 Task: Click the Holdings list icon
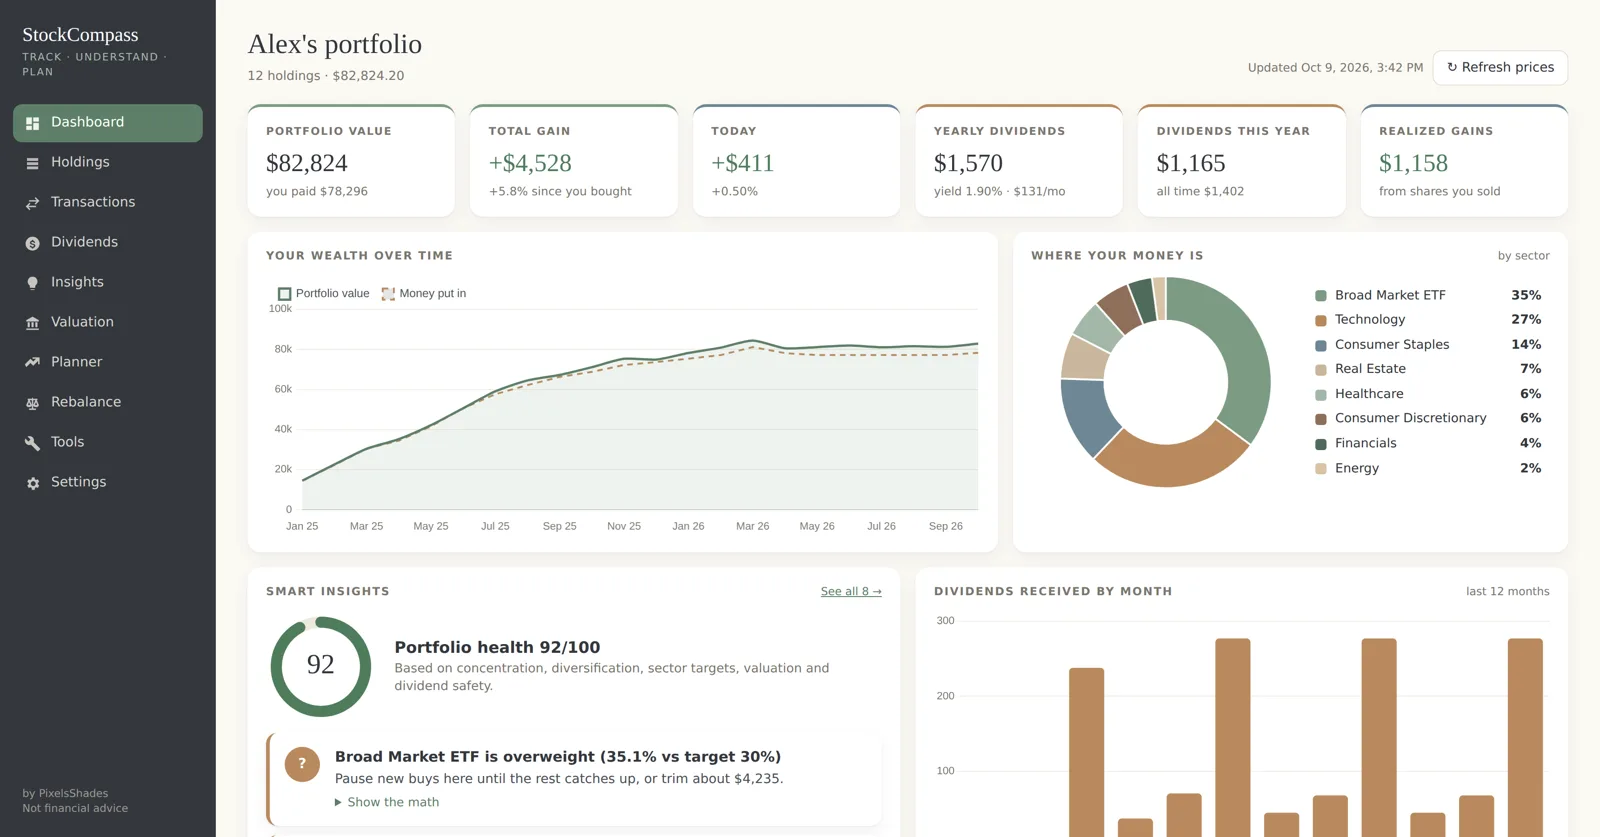32,163
